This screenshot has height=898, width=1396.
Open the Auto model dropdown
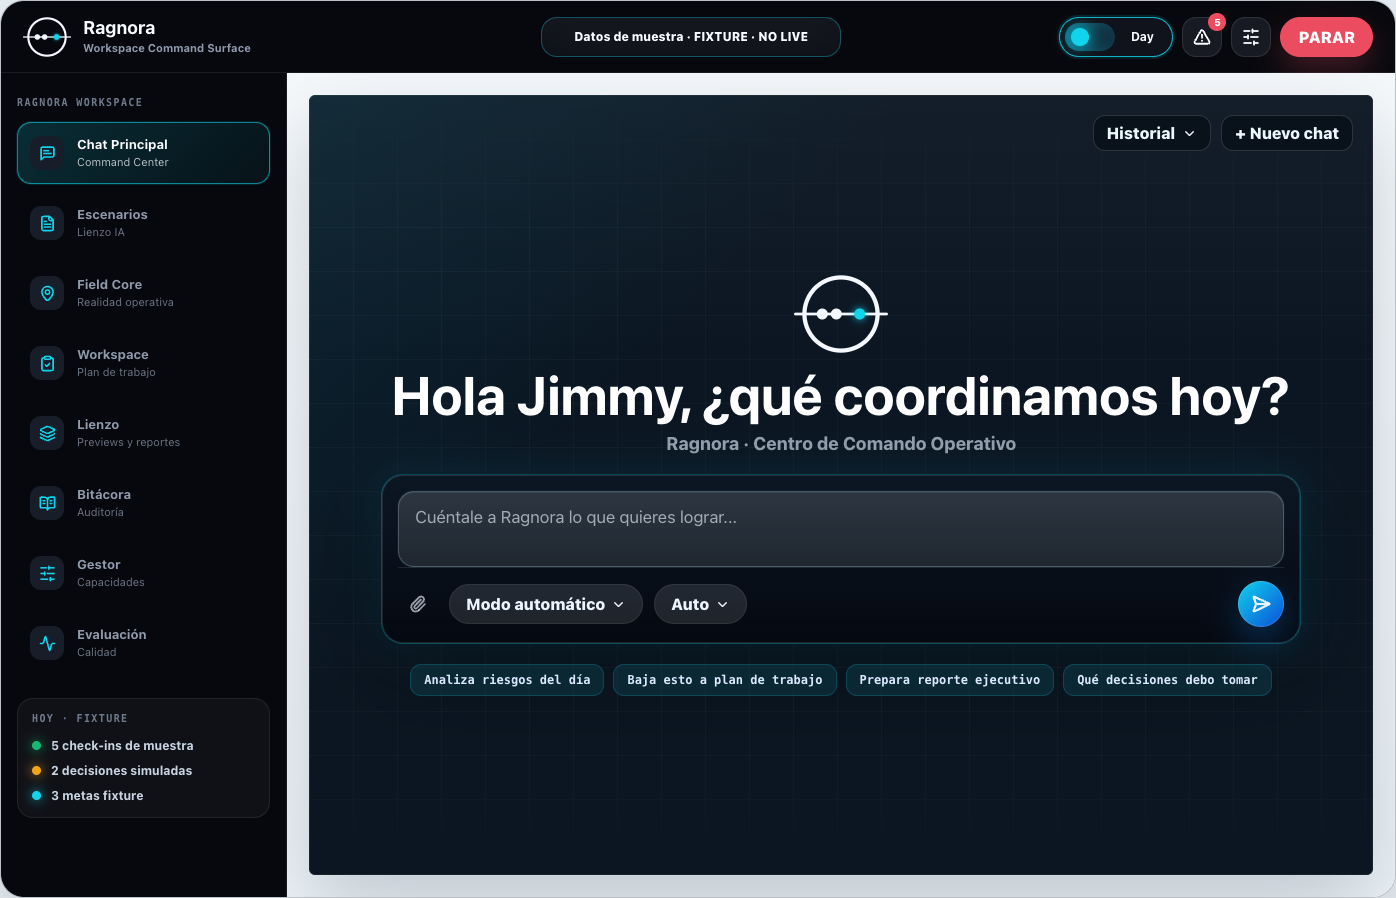point(700,604)
